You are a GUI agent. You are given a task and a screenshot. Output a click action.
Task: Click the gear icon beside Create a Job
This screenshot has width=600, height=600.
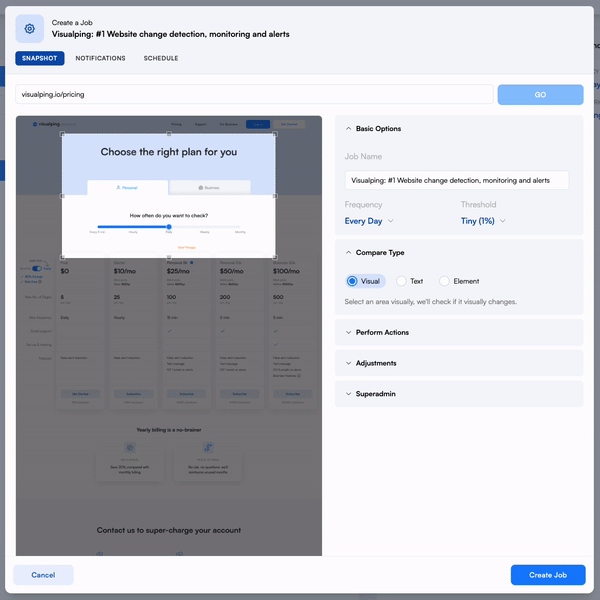click(29, 29)
